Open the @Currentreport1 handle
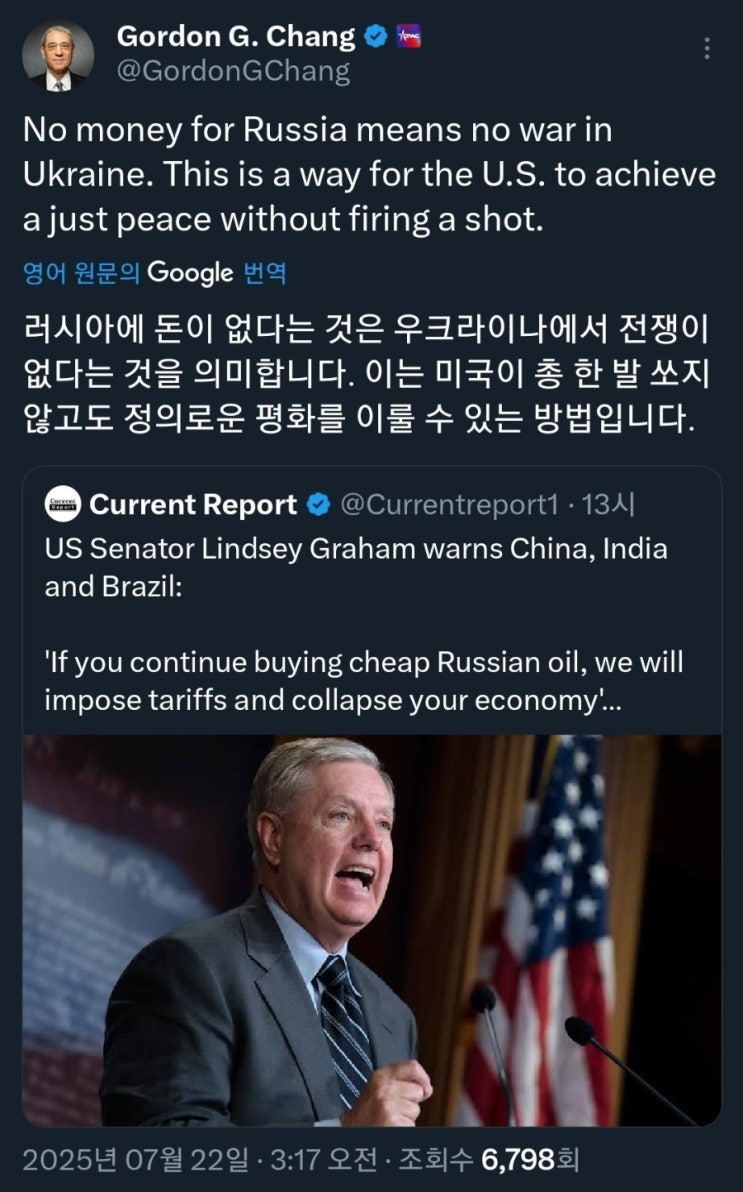The height and width of the screenshot is (1192, 743). tap(449, 505)
